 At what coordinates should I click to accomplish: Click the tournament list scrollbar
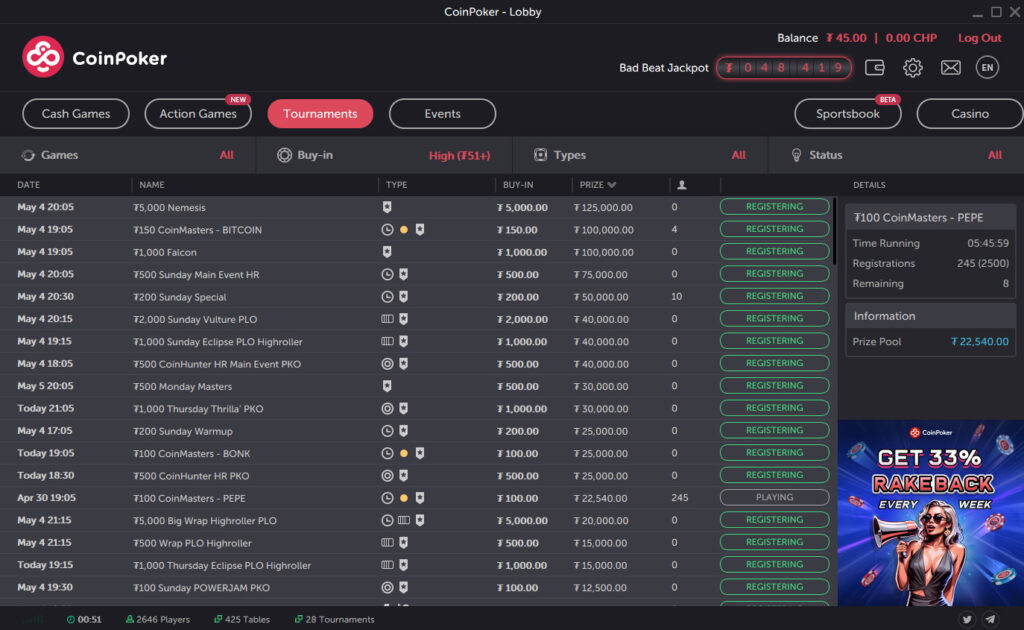tap(834, 232)
